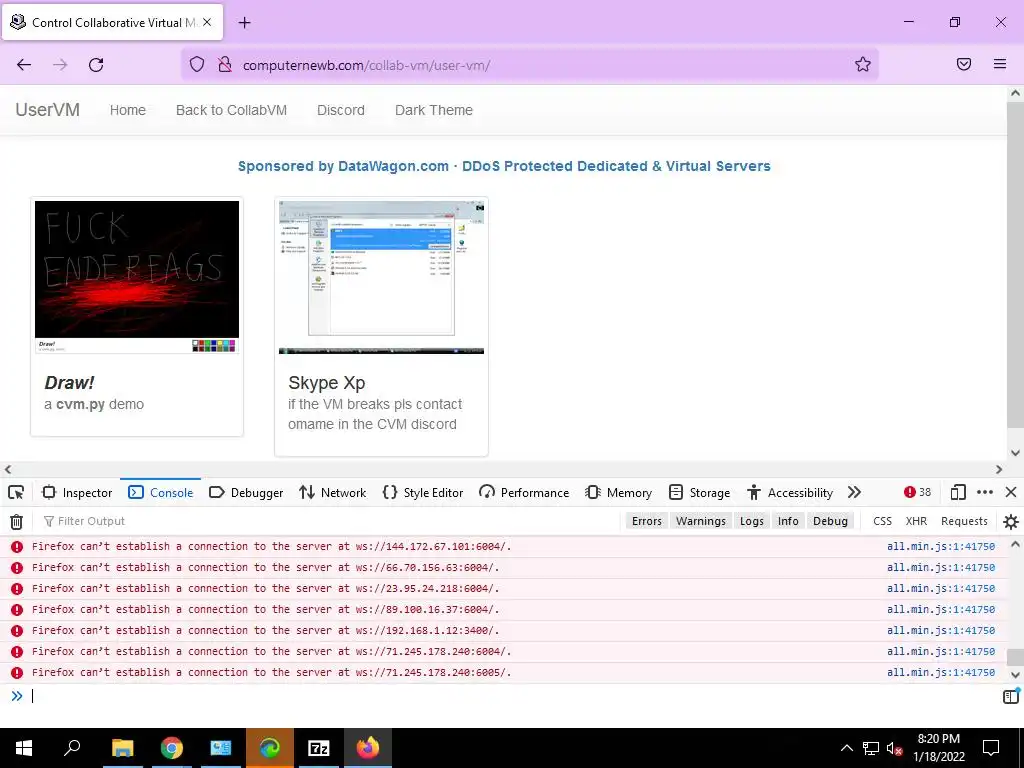Click the UserVM brand link
1024x768 pixels.
(48, 110)
